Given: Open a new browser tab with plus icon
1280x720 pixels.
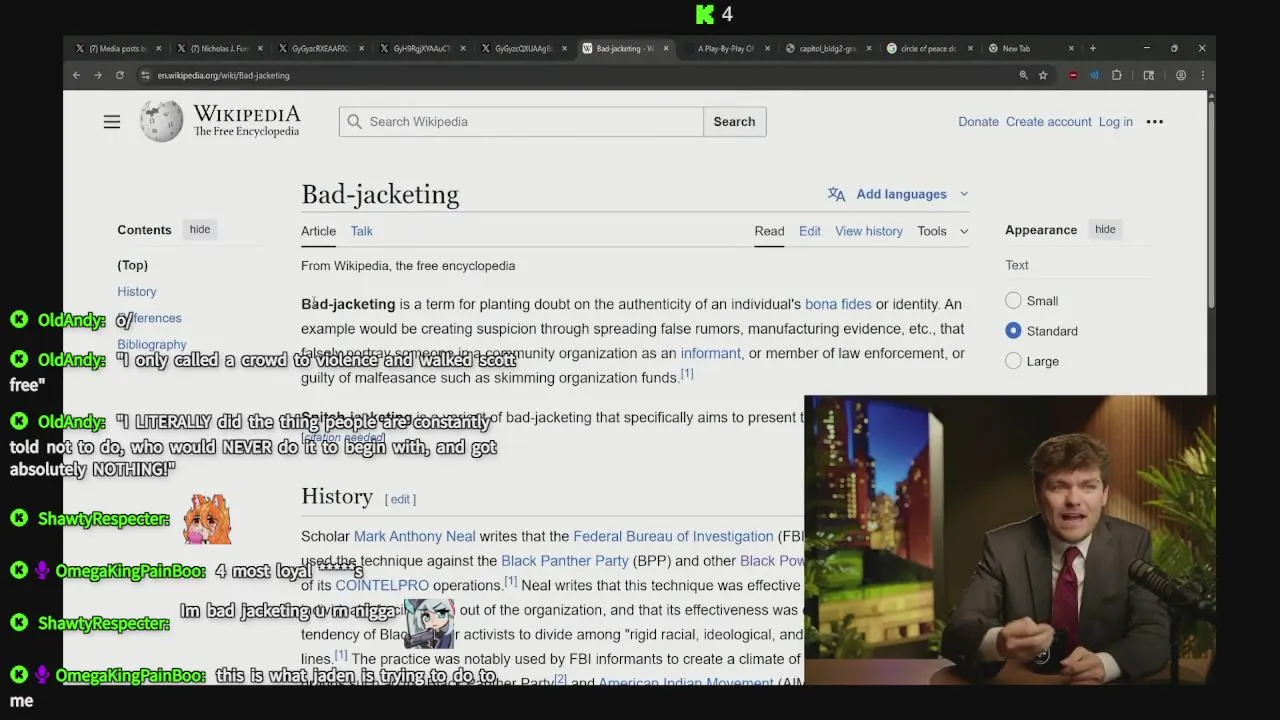Looking at the screenshot, I should point(1092,48).
